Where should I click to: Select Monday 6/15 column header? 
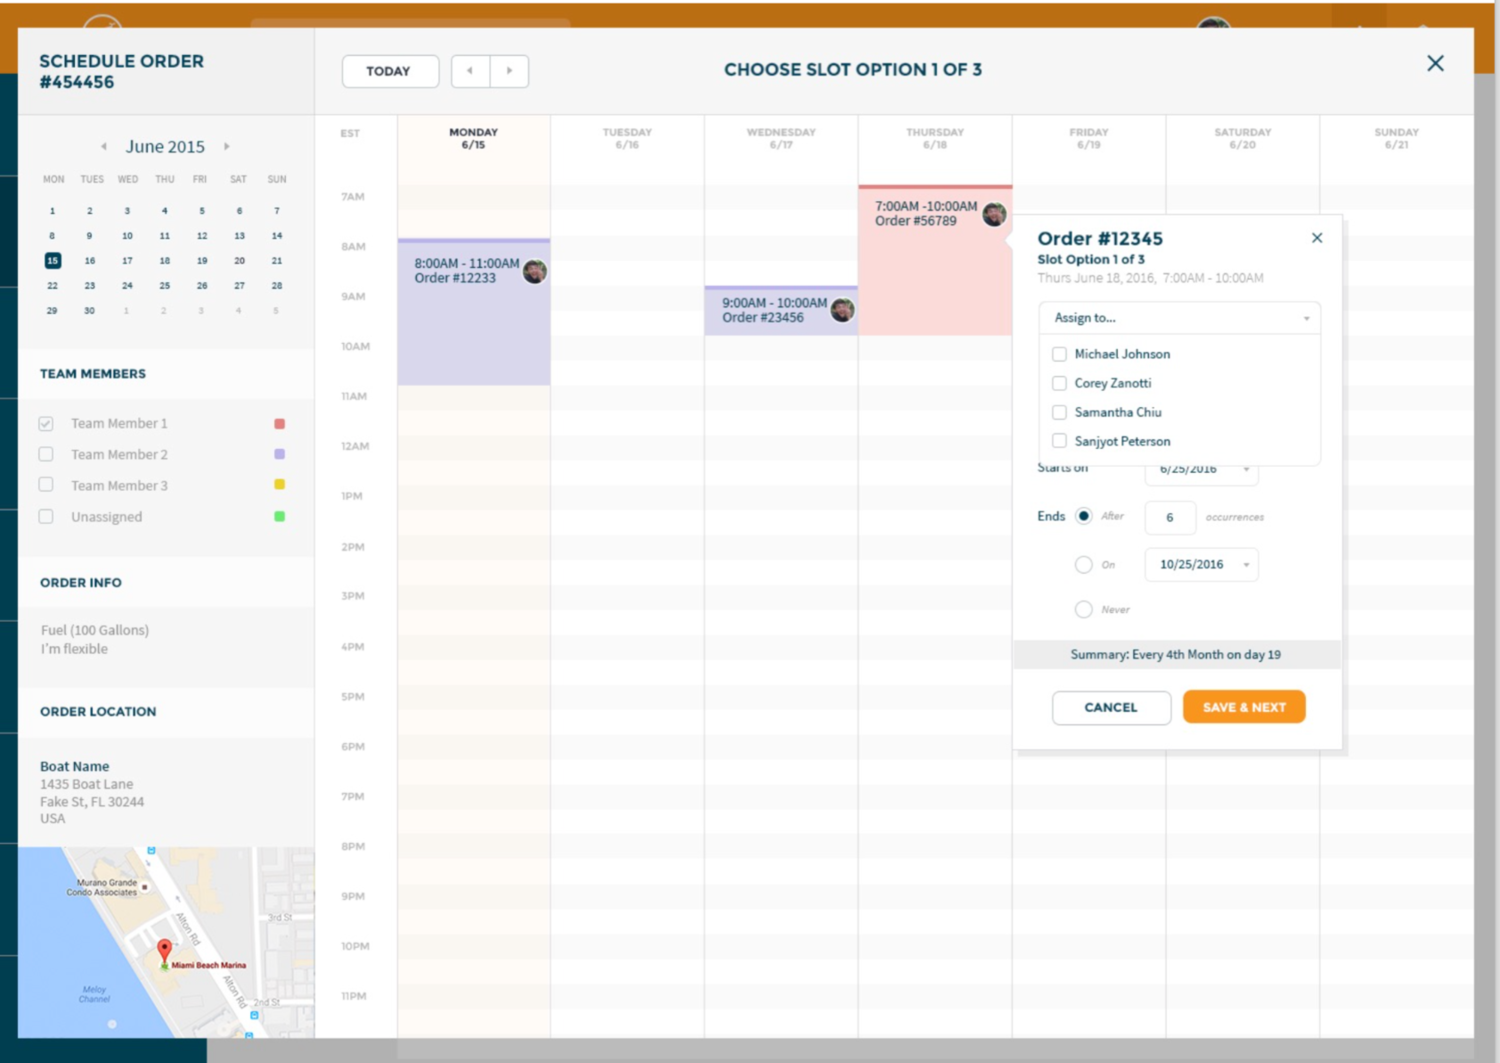pyautogui.click(x=474, y=138)
